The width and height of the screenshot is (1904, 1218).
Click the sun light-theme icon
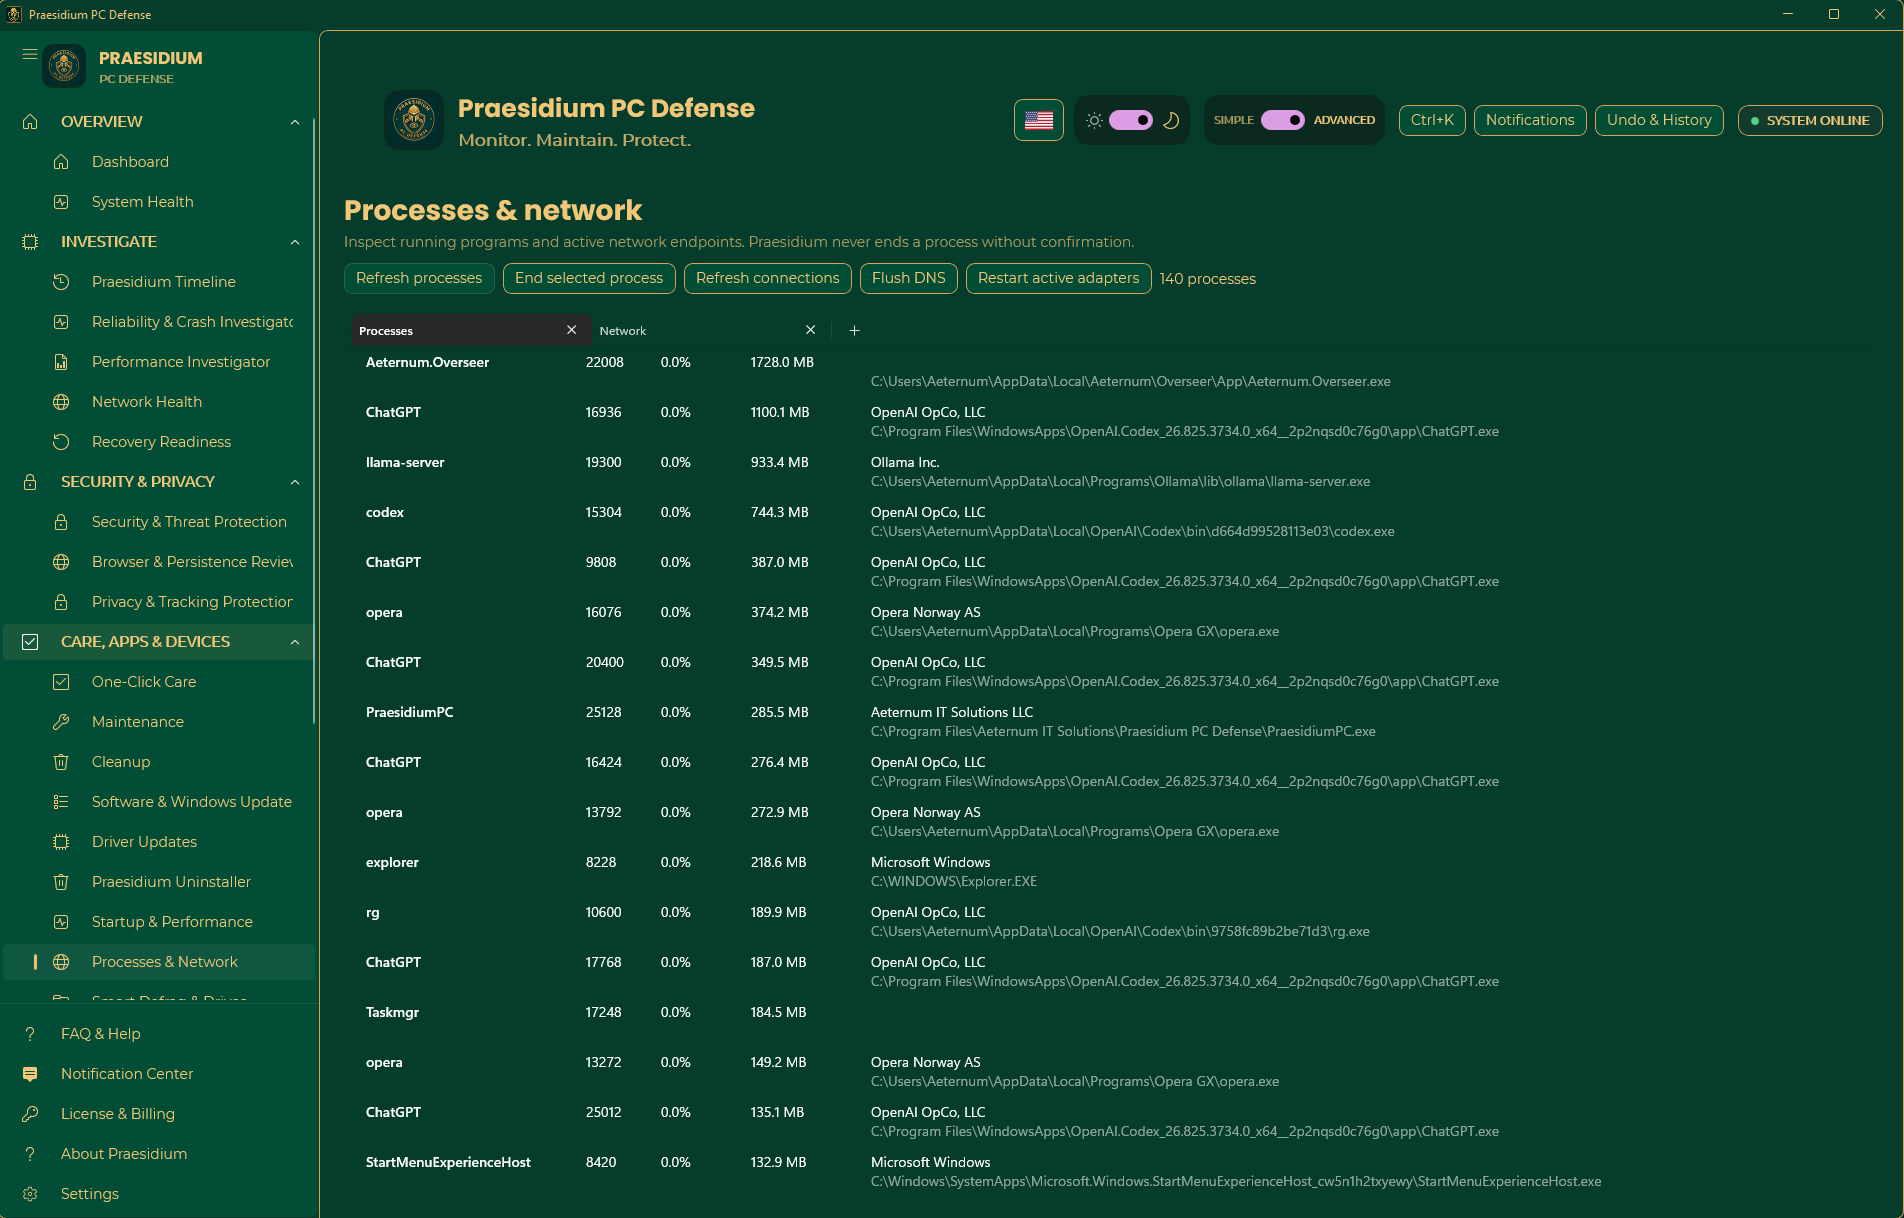(x=1094, y=120)
